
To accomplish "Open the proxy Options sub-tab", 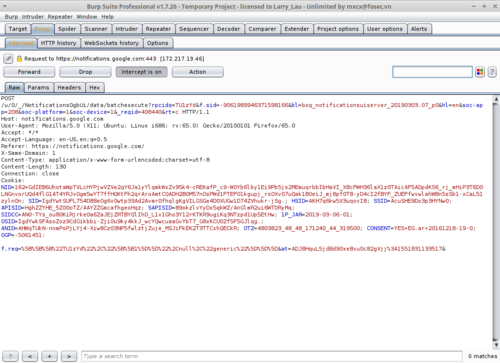I will click(x=158, y=43).
